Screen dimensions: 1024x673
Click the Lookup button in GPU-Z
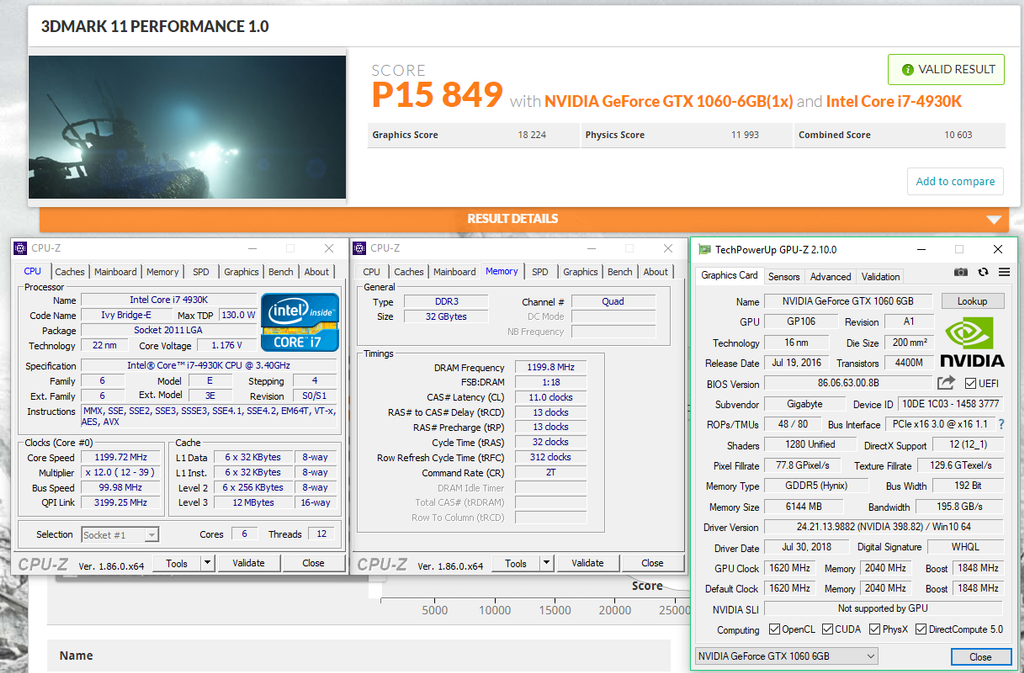coord(972,301)
